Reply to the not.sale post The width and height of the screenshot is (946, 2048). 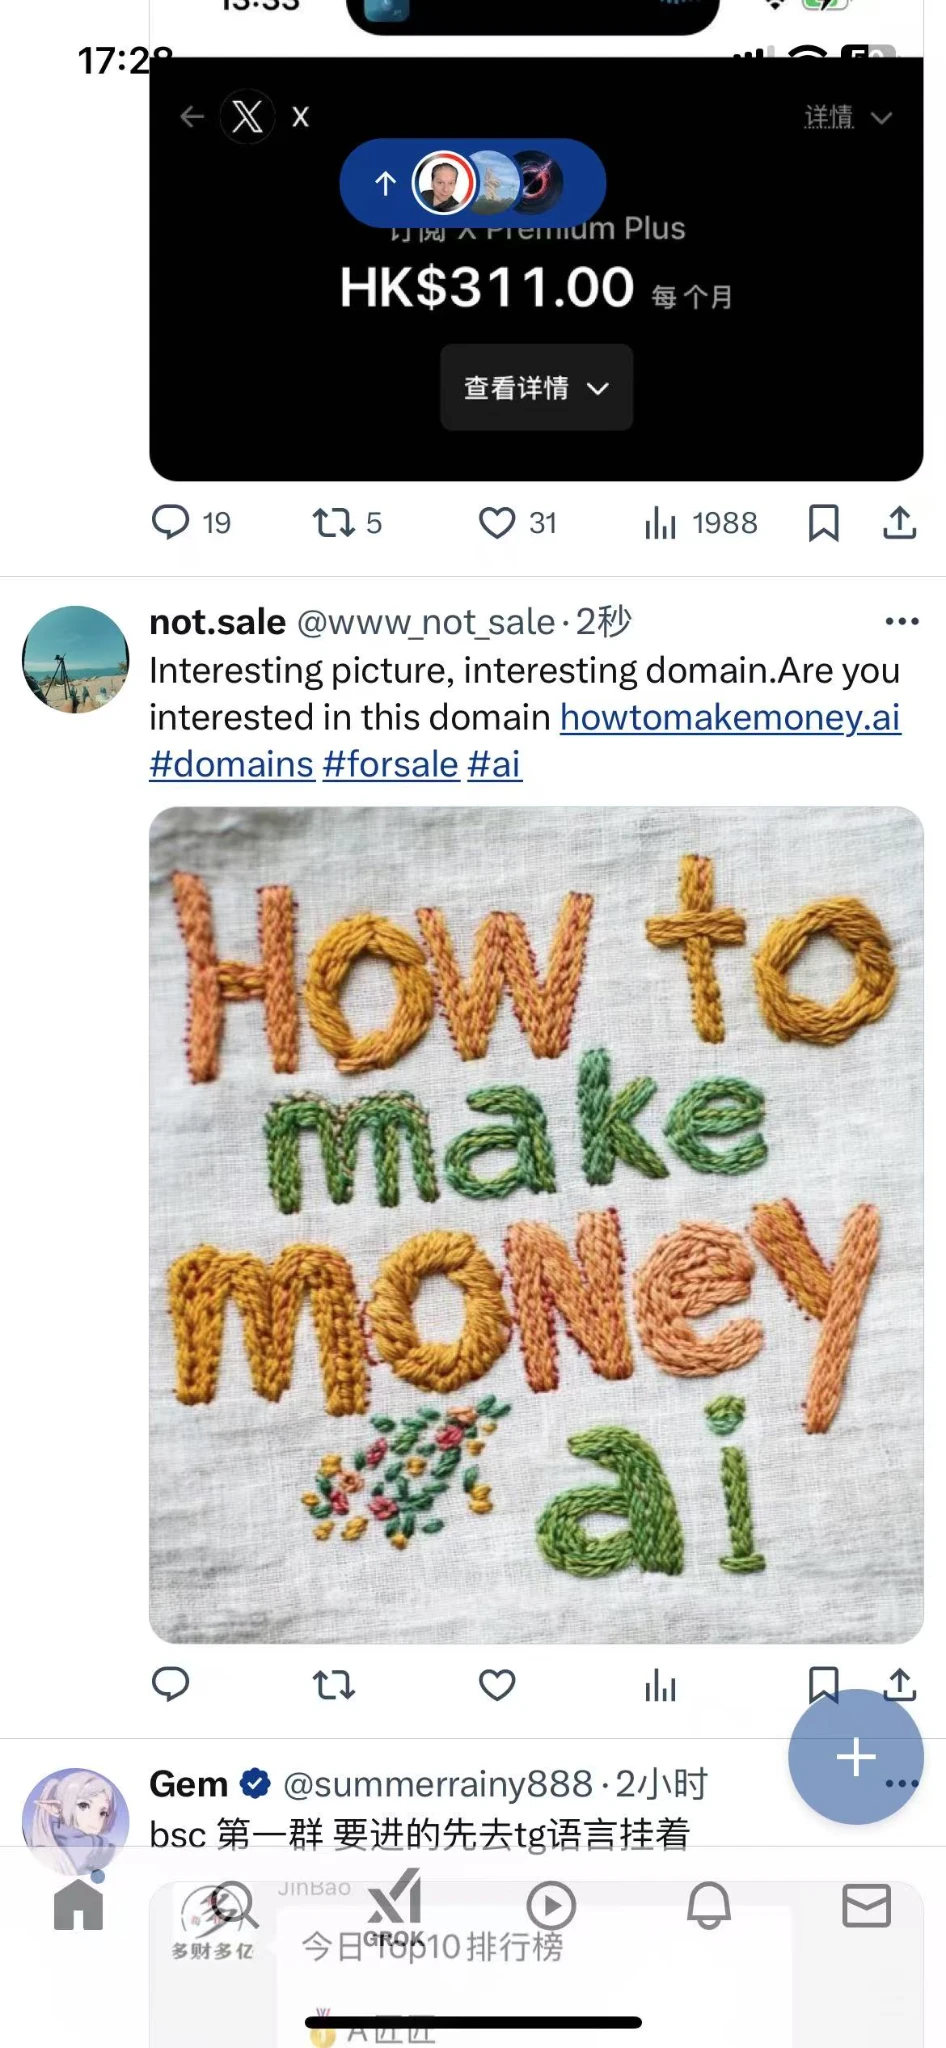pos(170,1685)
